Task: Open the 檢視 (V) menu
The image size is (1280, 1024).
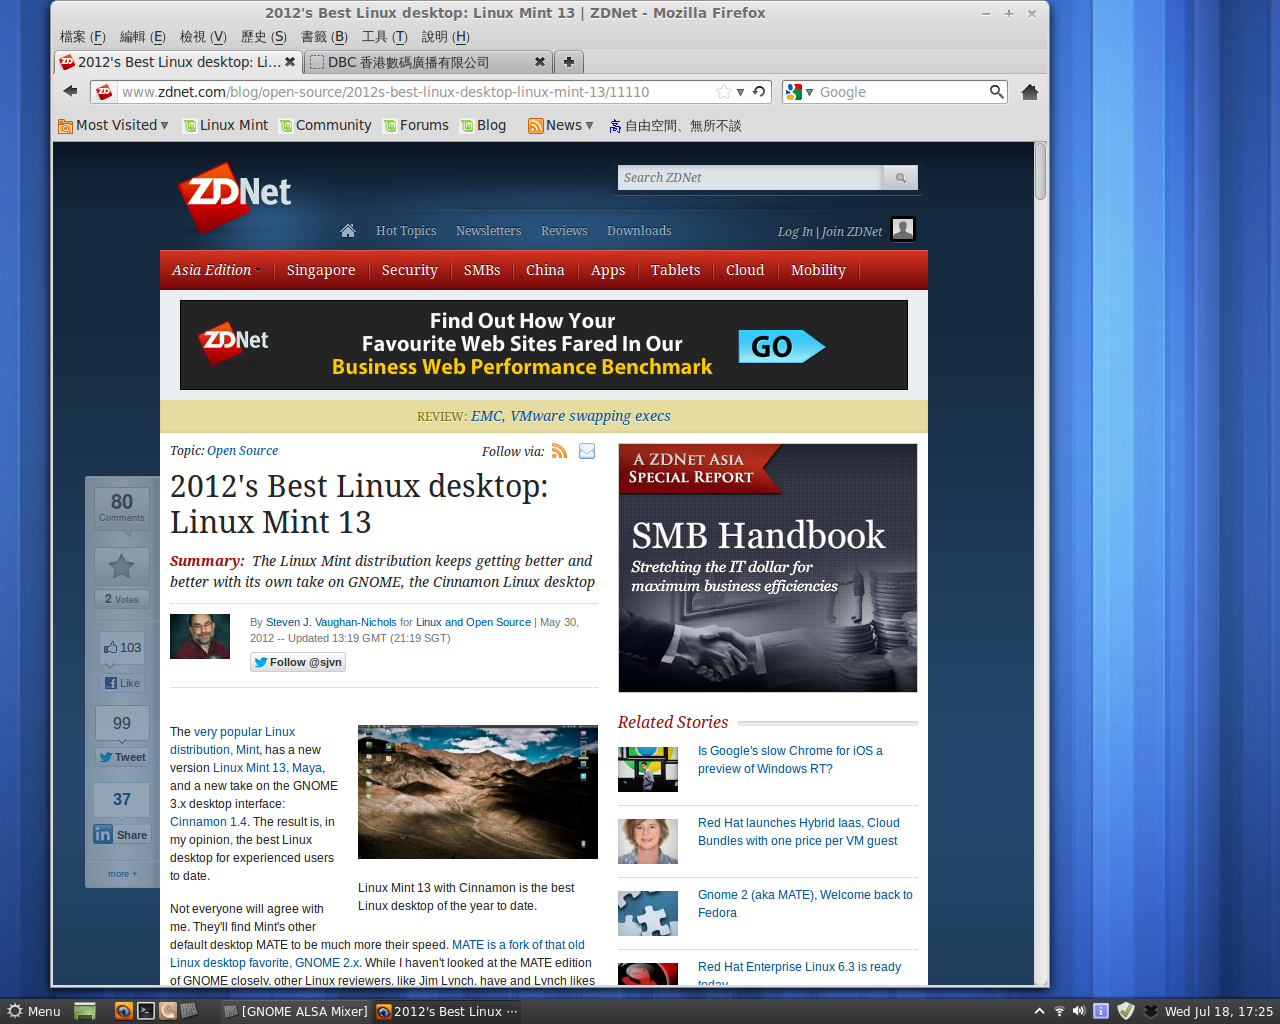Action: point(203,37)
